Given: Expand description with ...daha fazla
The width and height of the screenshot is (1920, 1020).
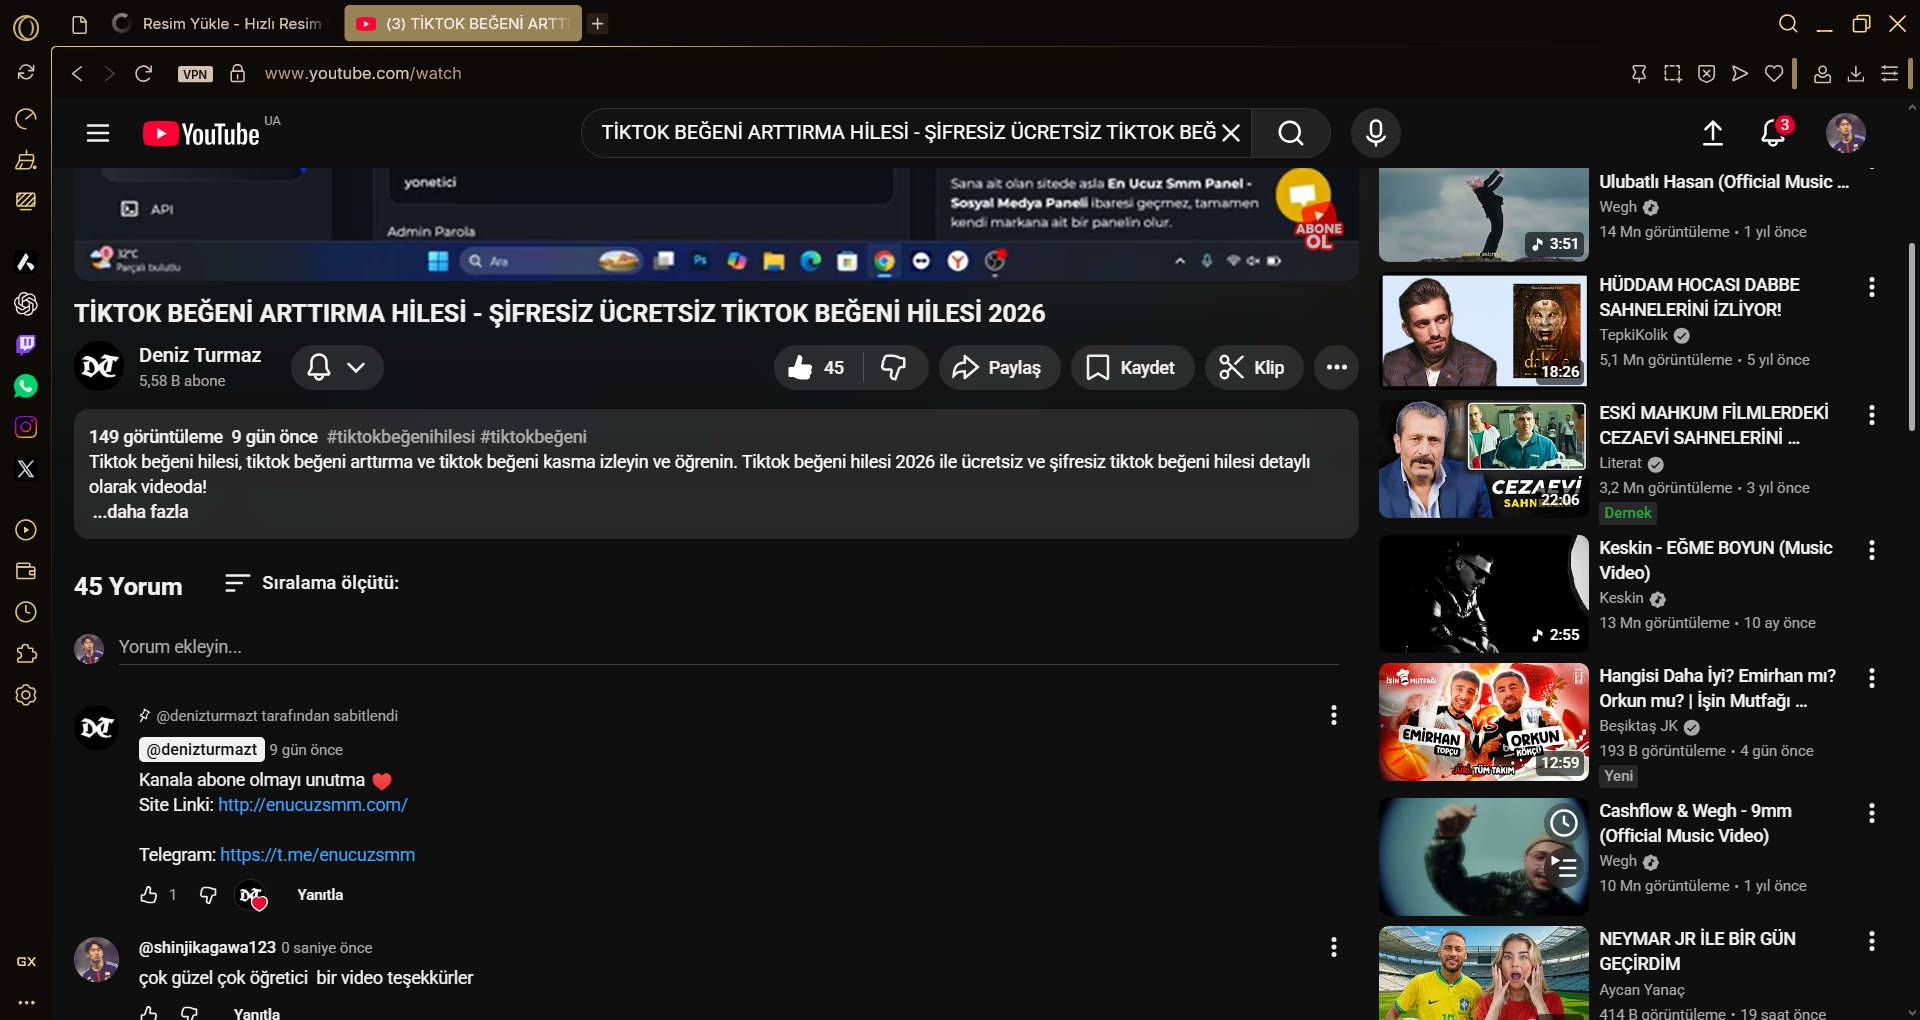Looking at the screenshot, I should pyautogui.click(x=139, y=512).
